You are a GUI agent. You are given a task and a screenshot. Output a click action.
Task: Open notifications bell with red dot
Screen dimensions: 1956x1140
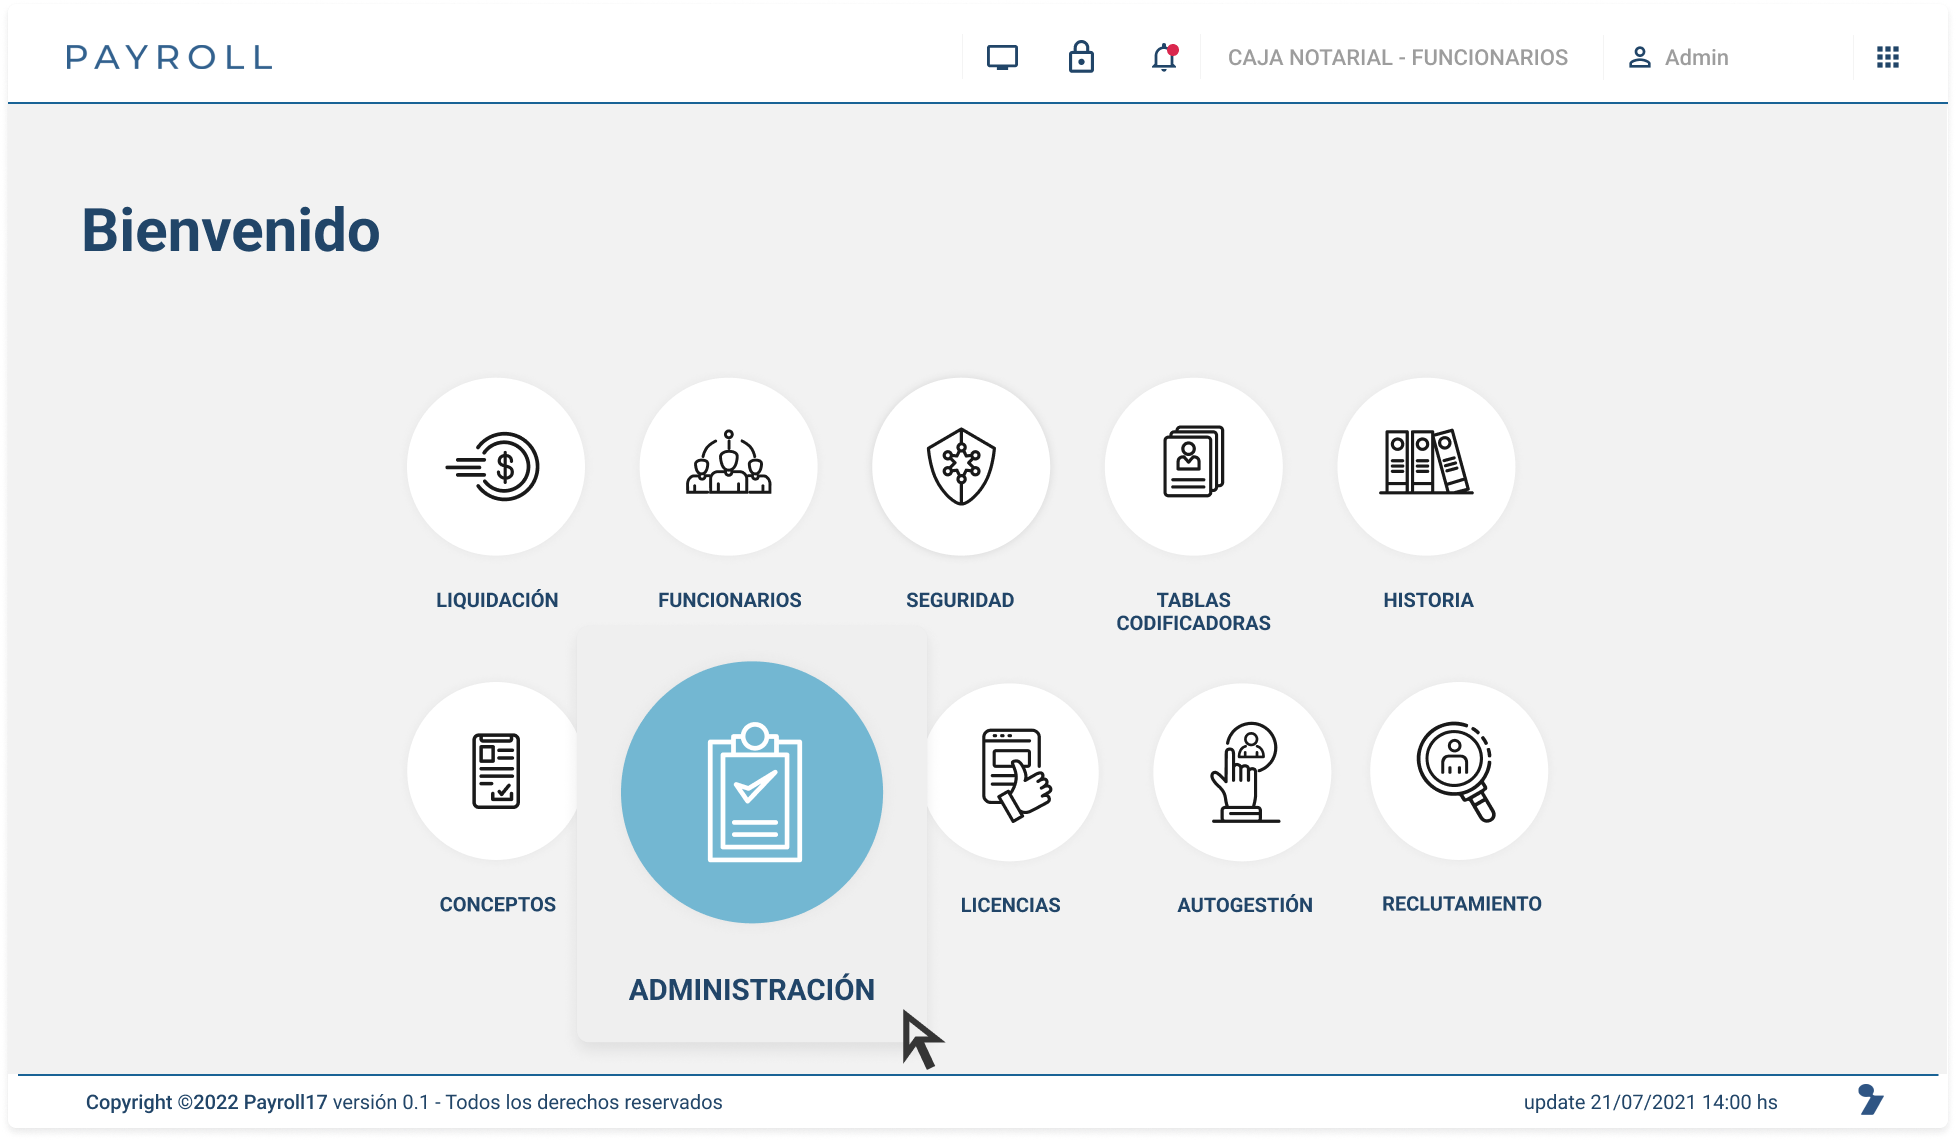coord(1163,58)
